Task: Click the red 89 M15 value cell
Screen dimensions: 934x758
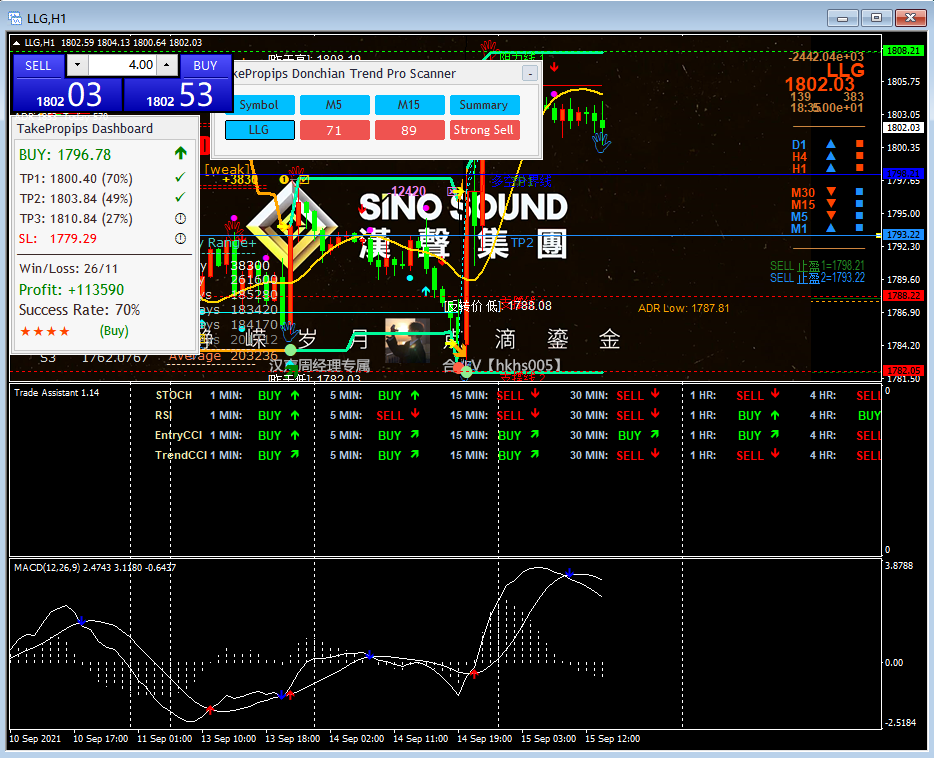Action: point(409,130)
